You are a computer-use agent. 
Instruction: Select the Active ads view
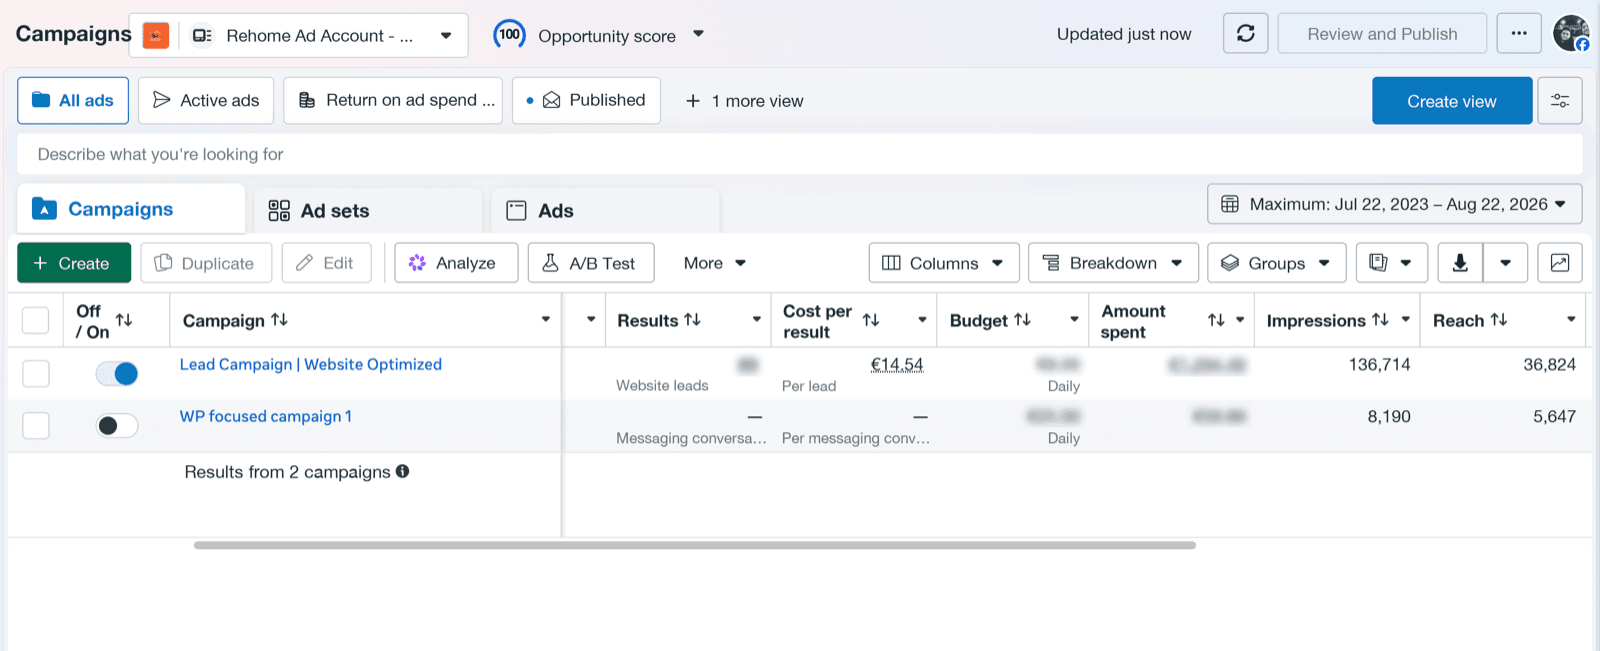pyautogui.click(x=206, y=100)
